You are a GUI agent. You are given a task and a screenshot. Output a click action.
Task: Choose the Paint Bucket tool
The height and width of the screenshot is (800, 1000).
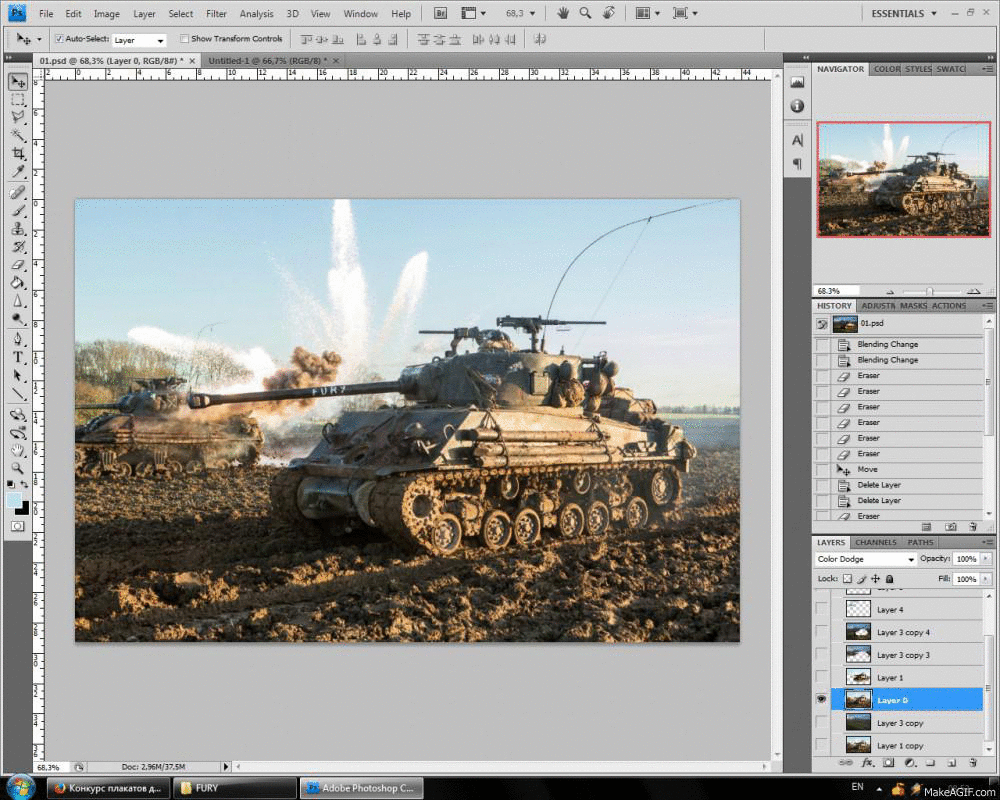point(18,283)
